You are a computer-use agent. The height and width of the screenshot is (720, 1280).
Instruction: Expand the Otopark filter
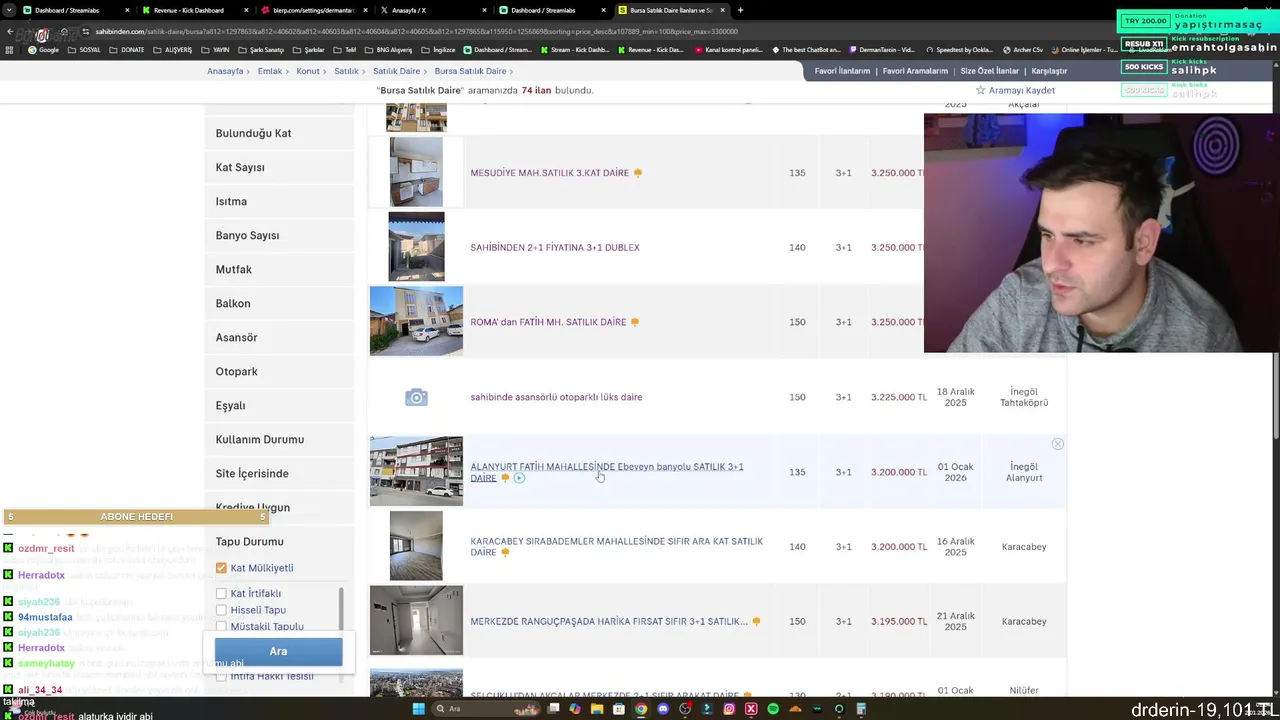(279, 371)
